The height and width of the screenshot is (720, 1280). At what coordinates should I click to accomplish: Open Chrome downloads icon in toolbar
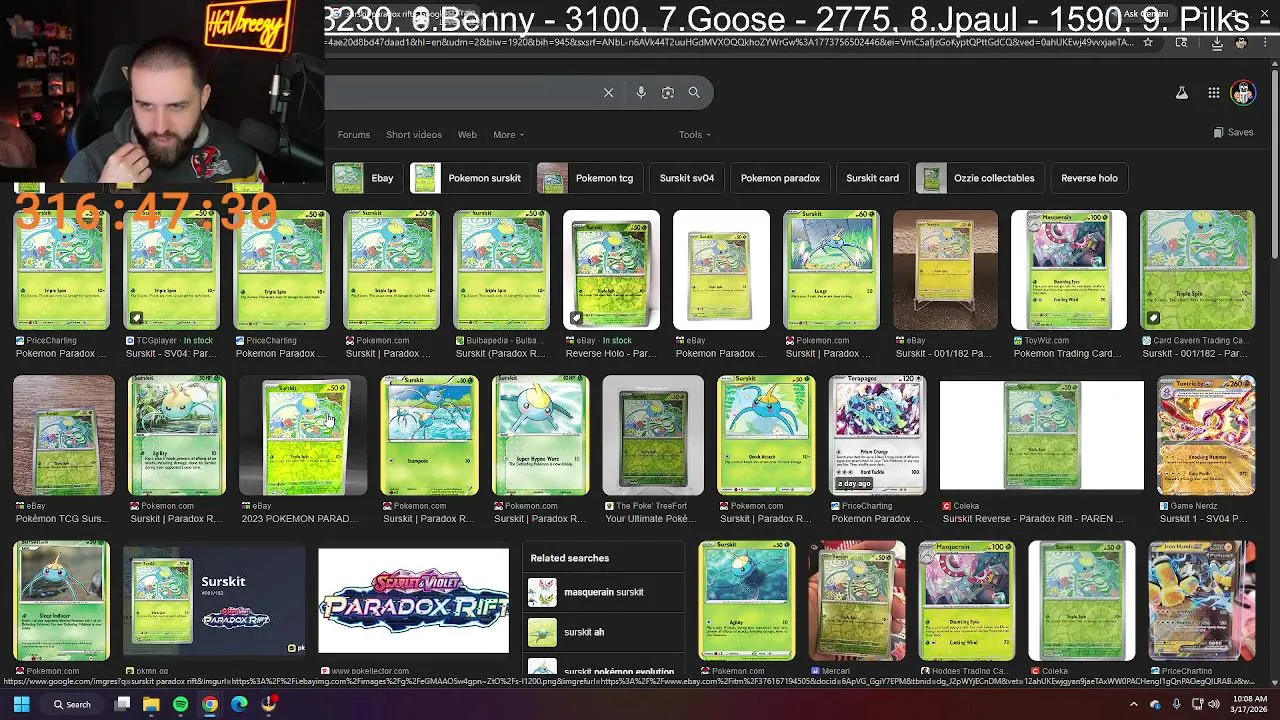coord(1217,42)
